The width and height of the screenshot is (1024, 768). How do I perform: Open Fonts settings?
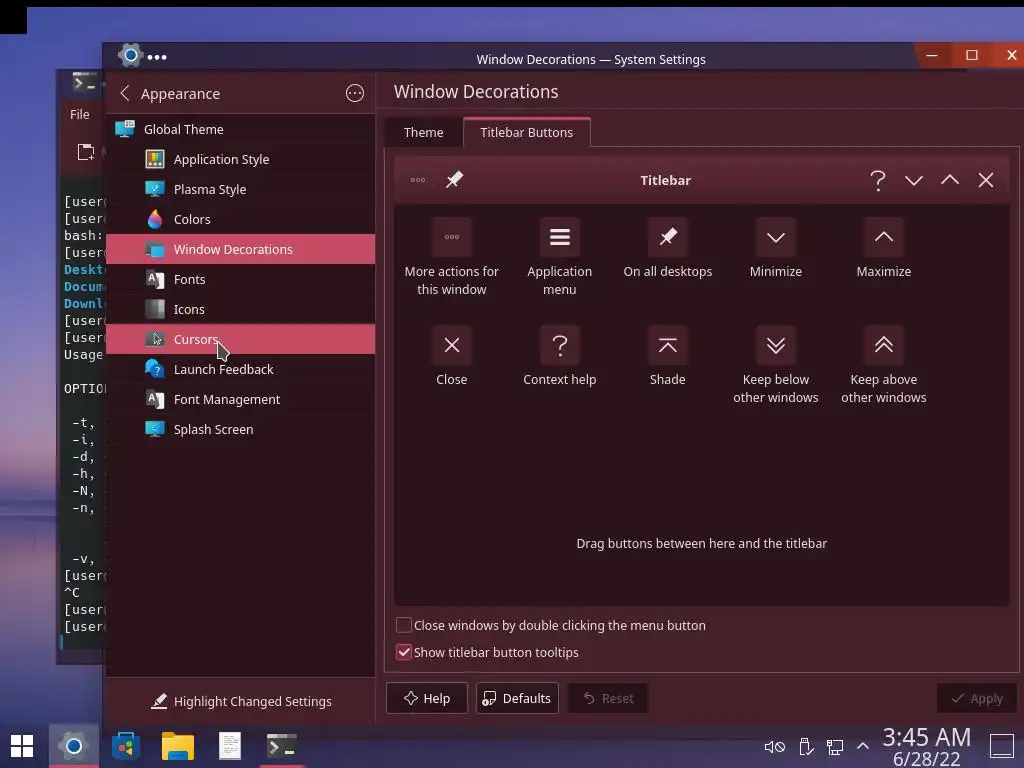tap(240, 280)
